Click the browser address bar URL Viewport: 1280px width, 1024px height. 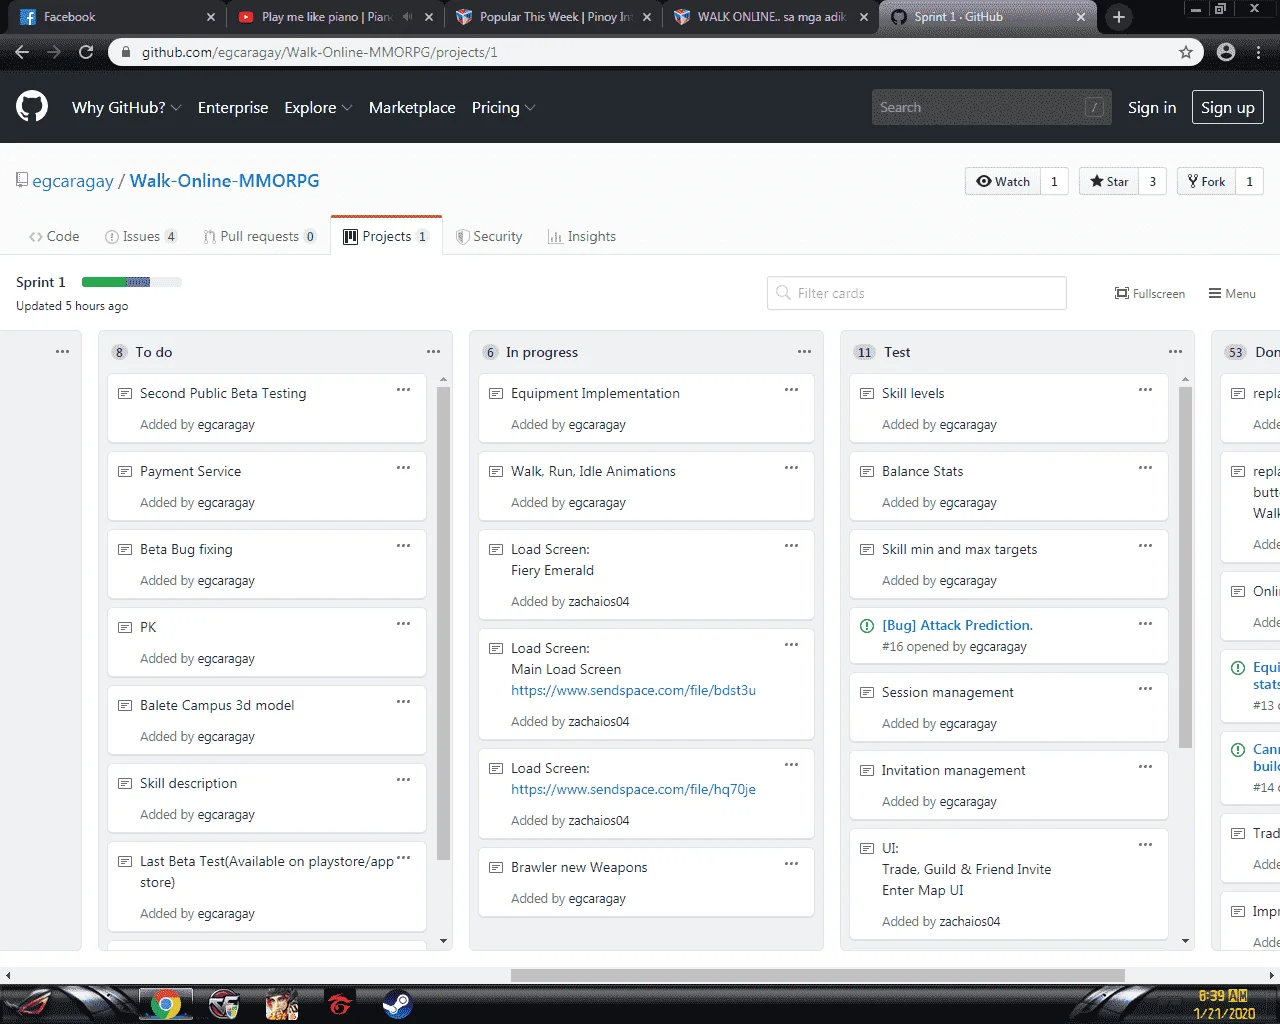click(x=320, y=52)
